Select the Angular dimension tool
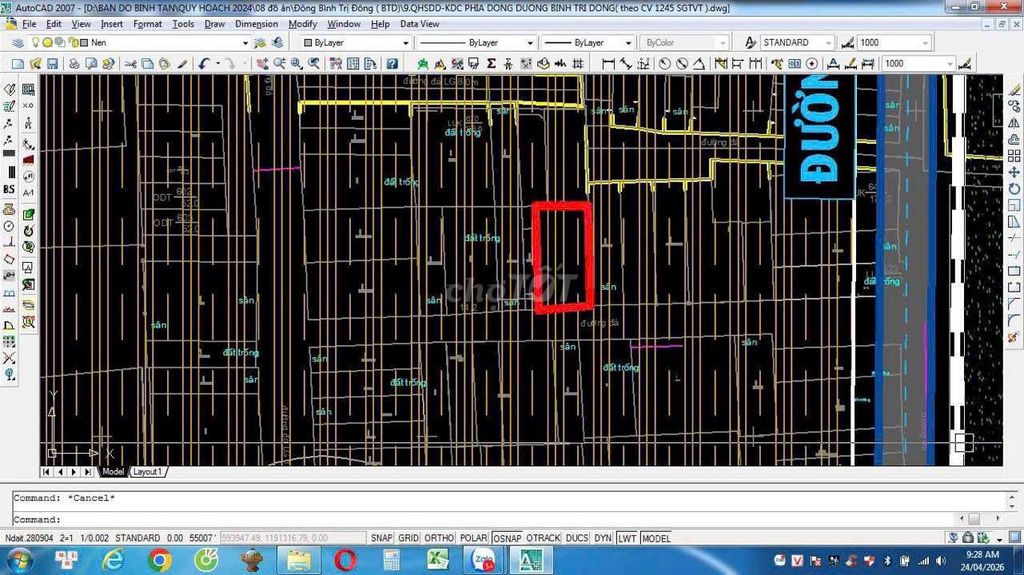Screen dimensions: 1024x575 click(699, 63)
